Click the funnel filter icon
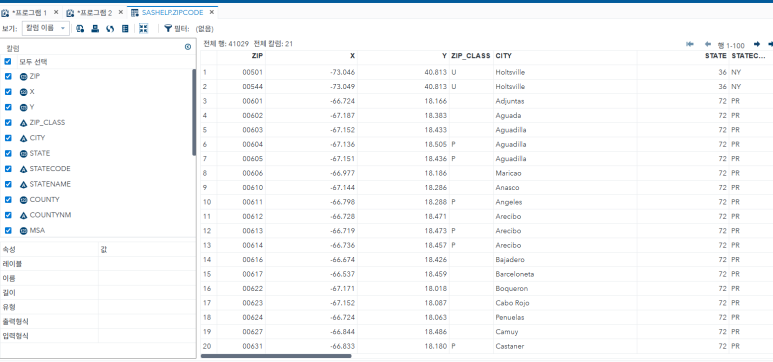Viewport: 773px width, 362px height. coord(168,29)
